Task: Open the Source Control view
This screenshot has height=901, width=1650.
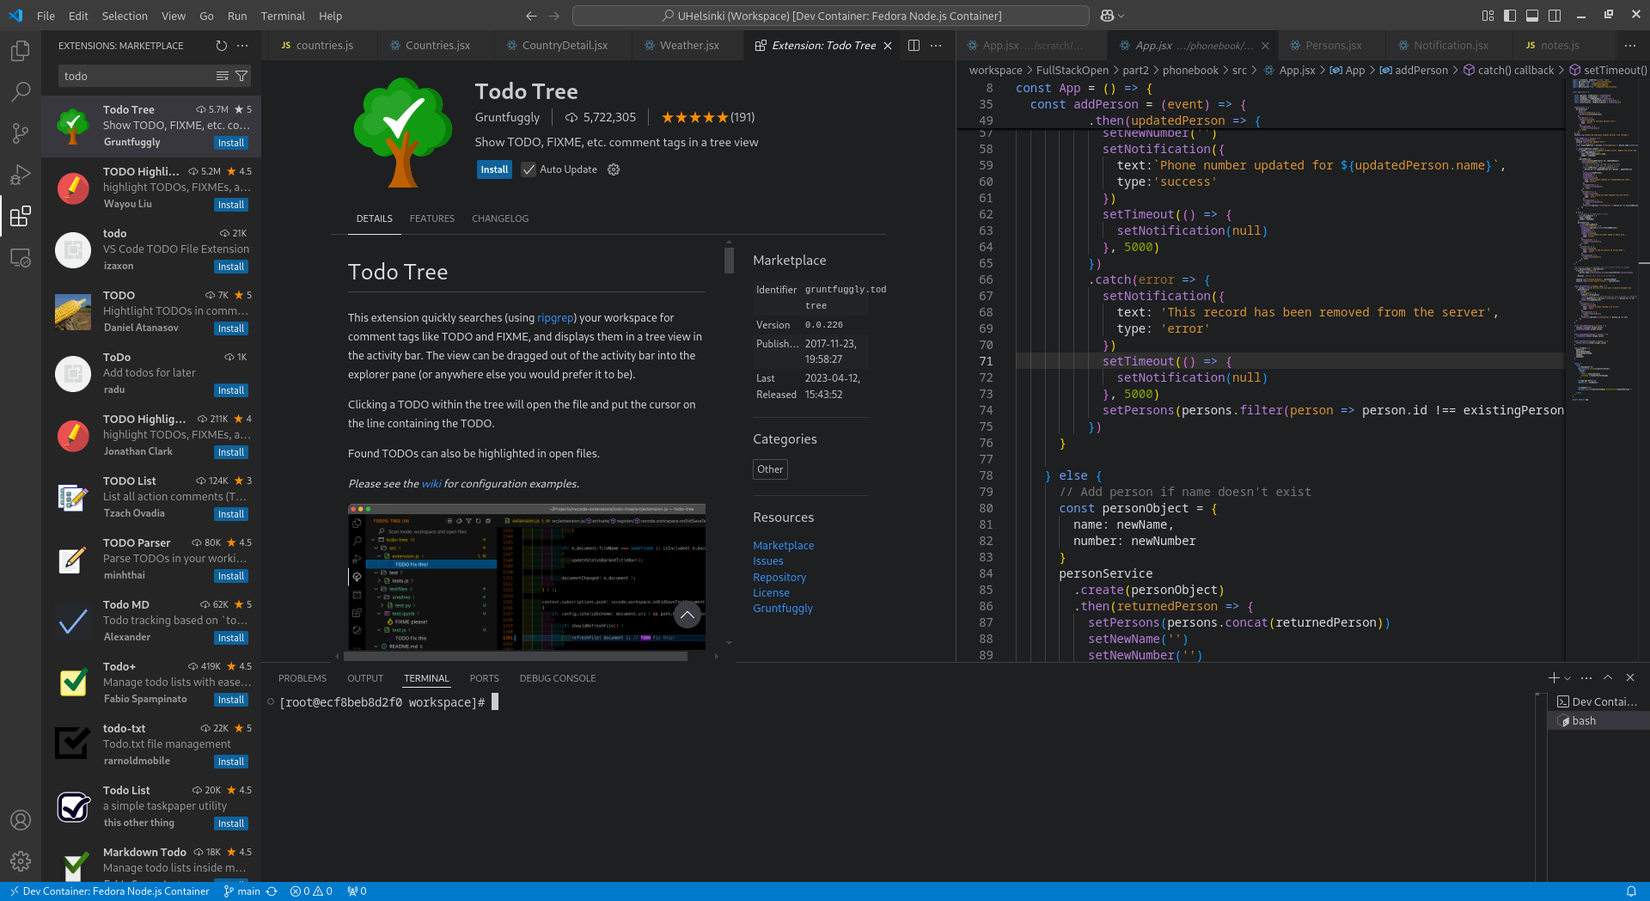Action: [x=21, y=133]
